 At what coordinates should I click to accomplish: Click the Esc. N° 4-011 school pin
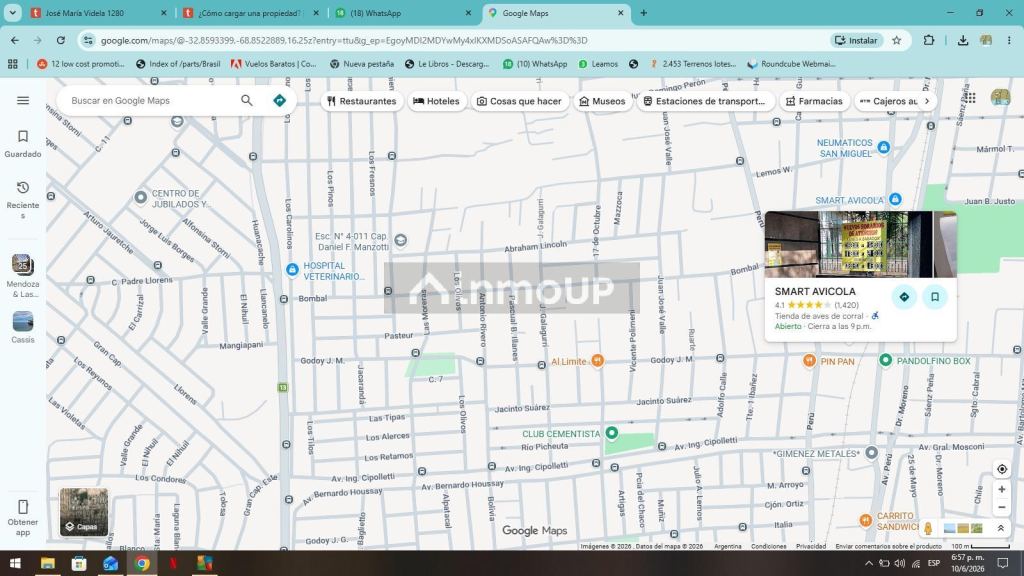(x=400, y=240)
